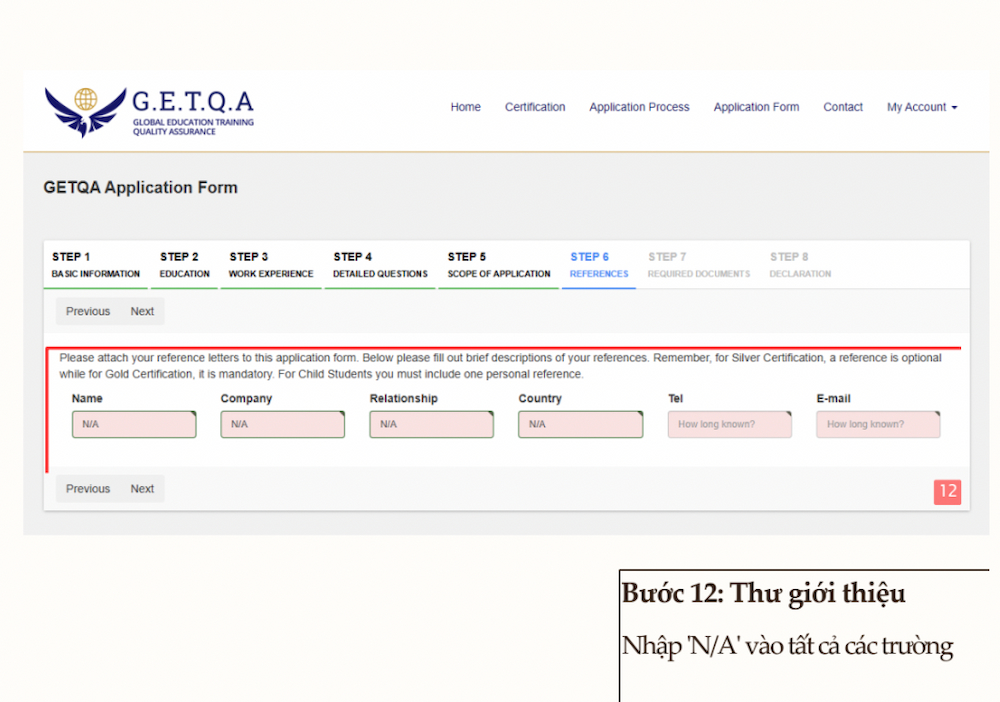
Task: Focus the Relationship input field
Action: pyautogui.click(x=431, y=424)
